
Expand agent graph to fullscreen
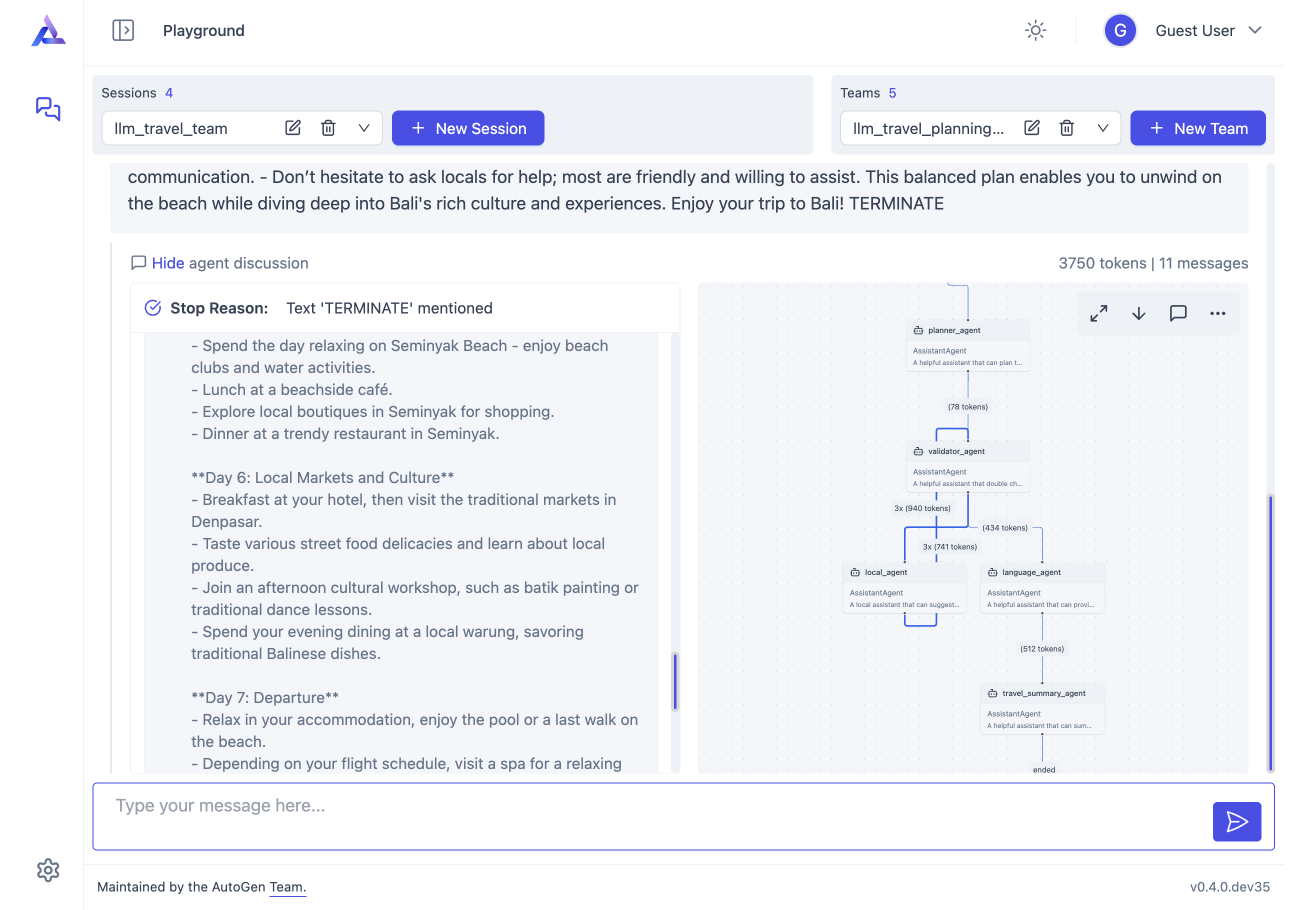click(1099, 313)
